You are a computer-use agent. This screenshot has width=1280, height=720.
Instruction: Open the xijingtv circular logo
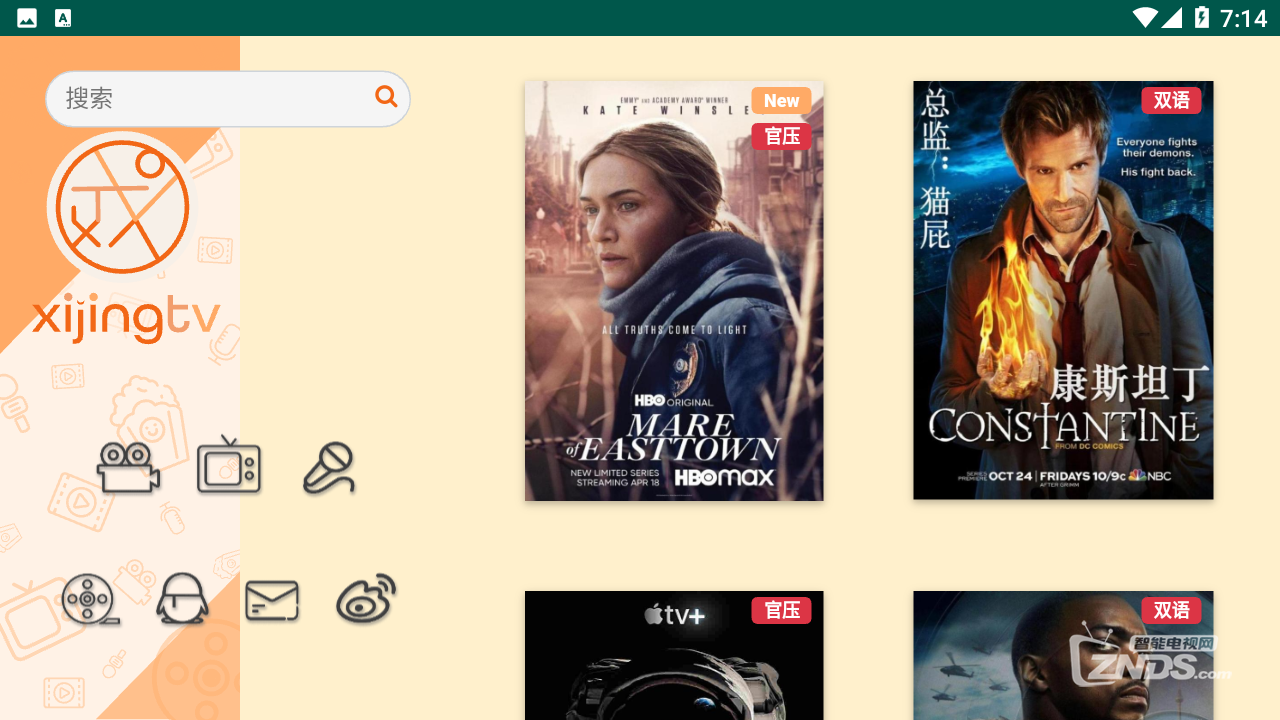122,208
